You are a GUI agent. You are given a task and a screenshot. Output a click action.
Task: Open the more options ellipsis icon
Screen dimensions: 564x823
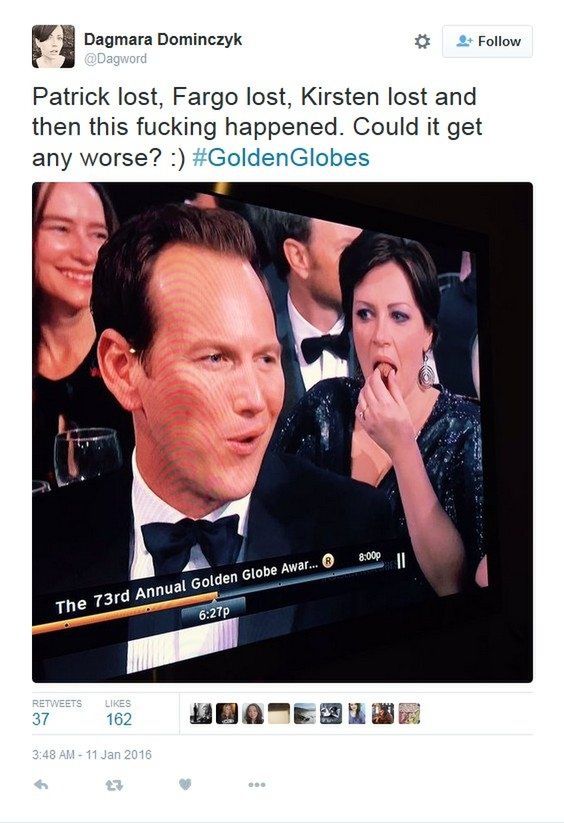tap(257, 785)
